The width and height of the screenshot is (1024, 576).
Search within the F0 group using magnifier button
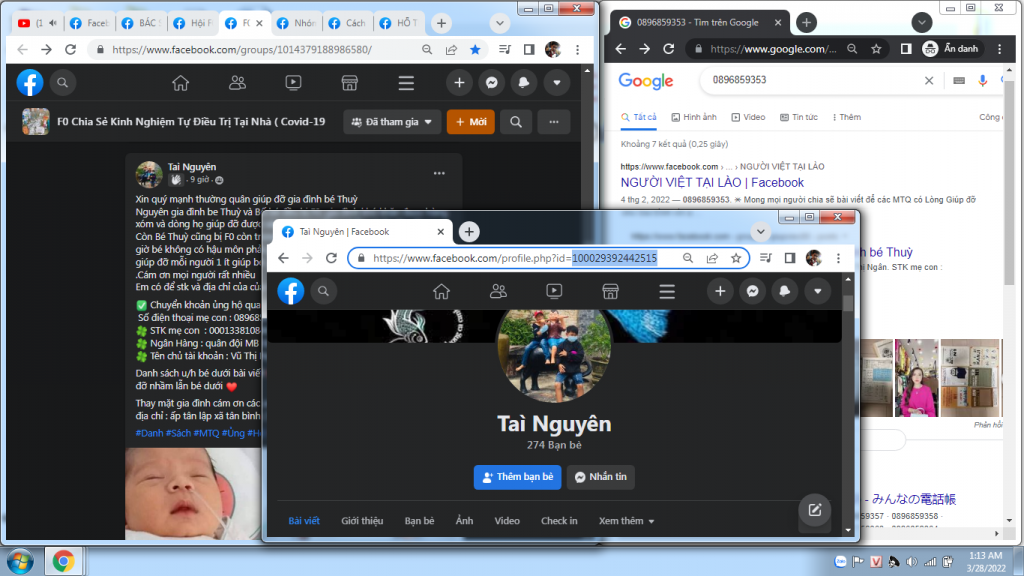[x=516, y=122]
